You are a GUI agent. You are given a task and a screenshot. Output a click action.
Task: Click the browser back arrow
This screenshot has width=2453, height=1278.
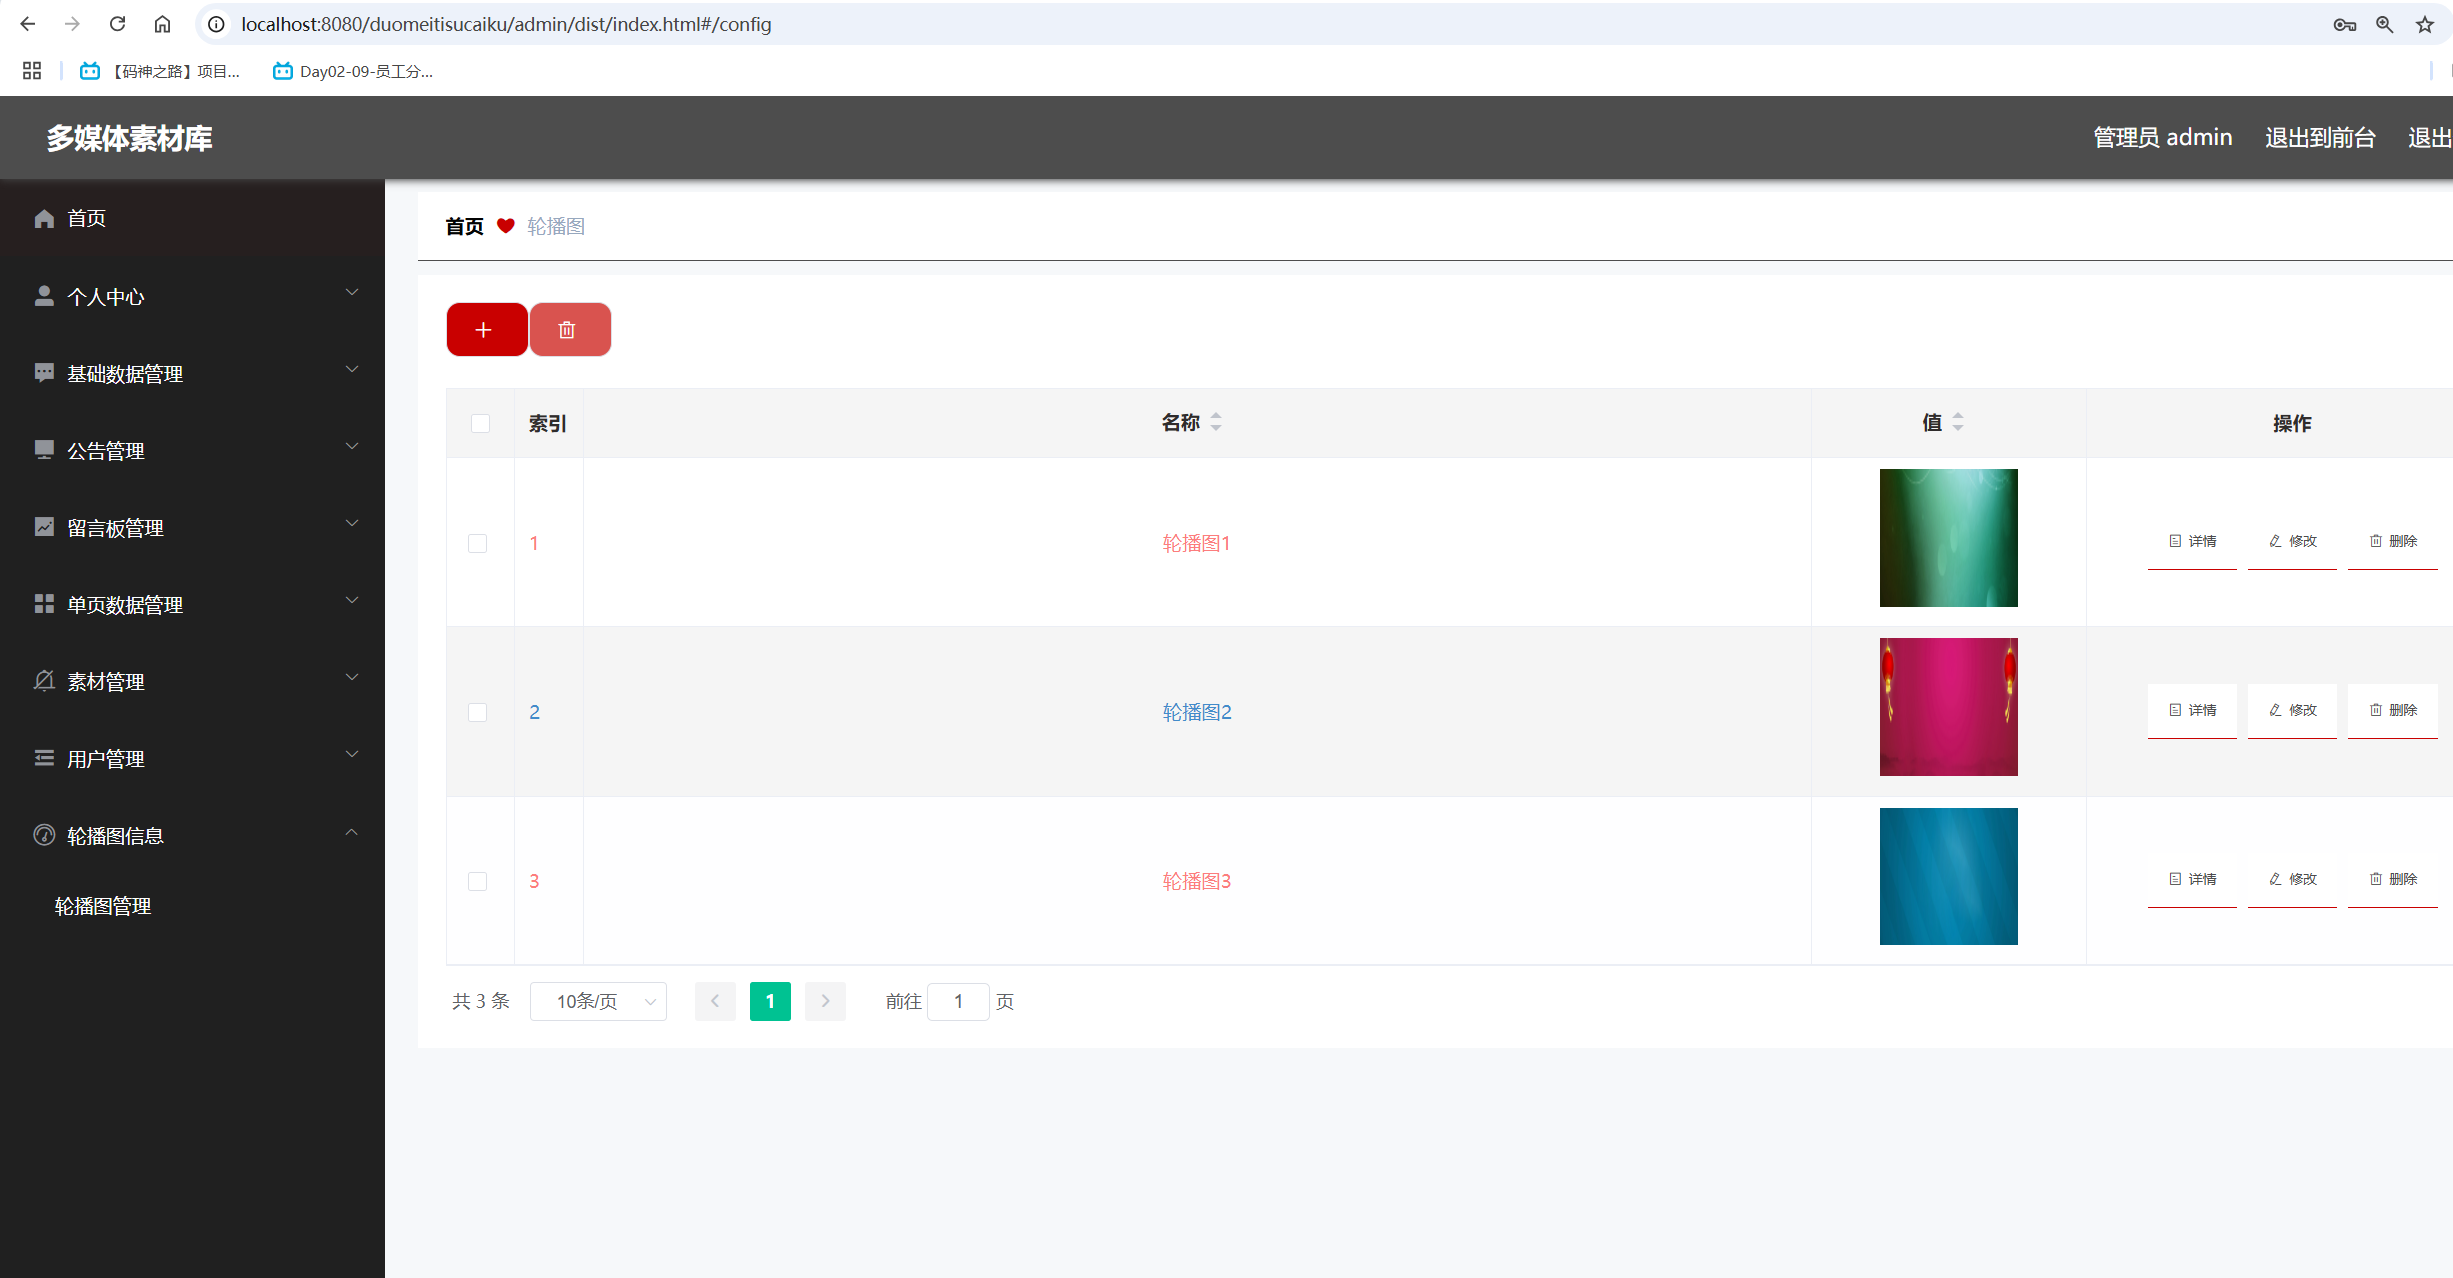coord(27,24)
